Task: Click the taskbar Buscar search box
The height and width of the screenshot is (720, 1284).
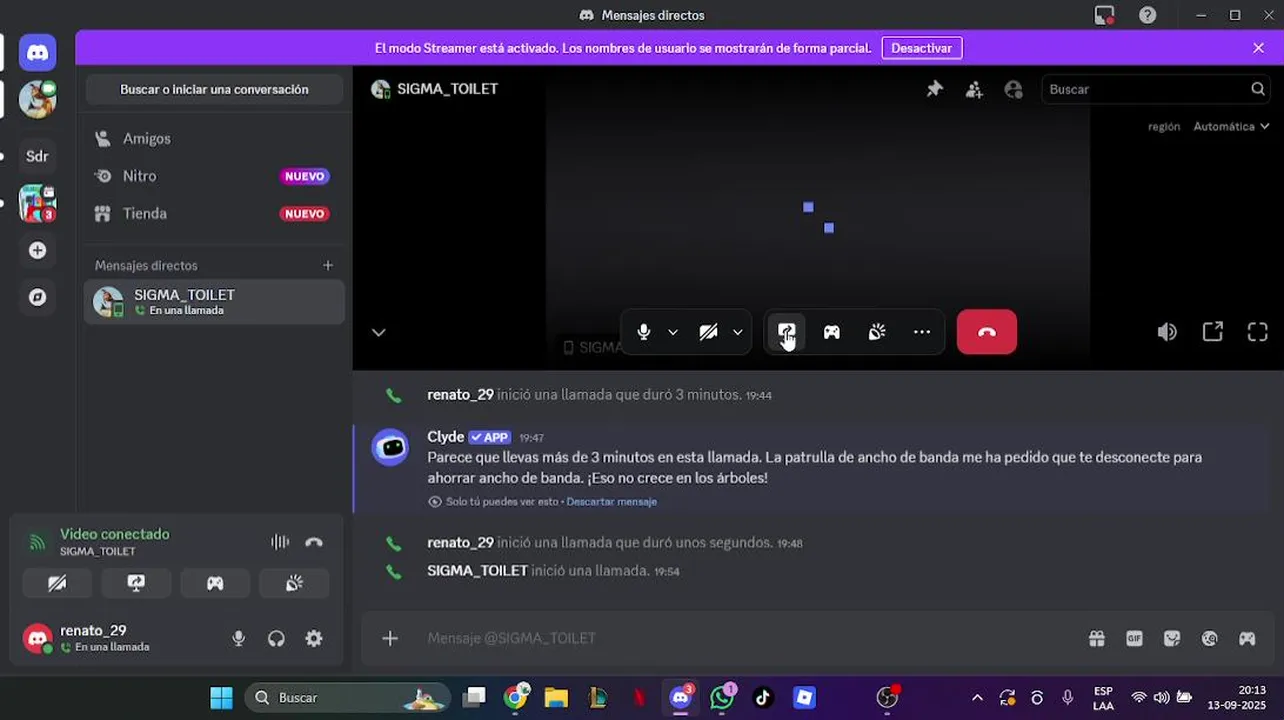Action: 349,698
